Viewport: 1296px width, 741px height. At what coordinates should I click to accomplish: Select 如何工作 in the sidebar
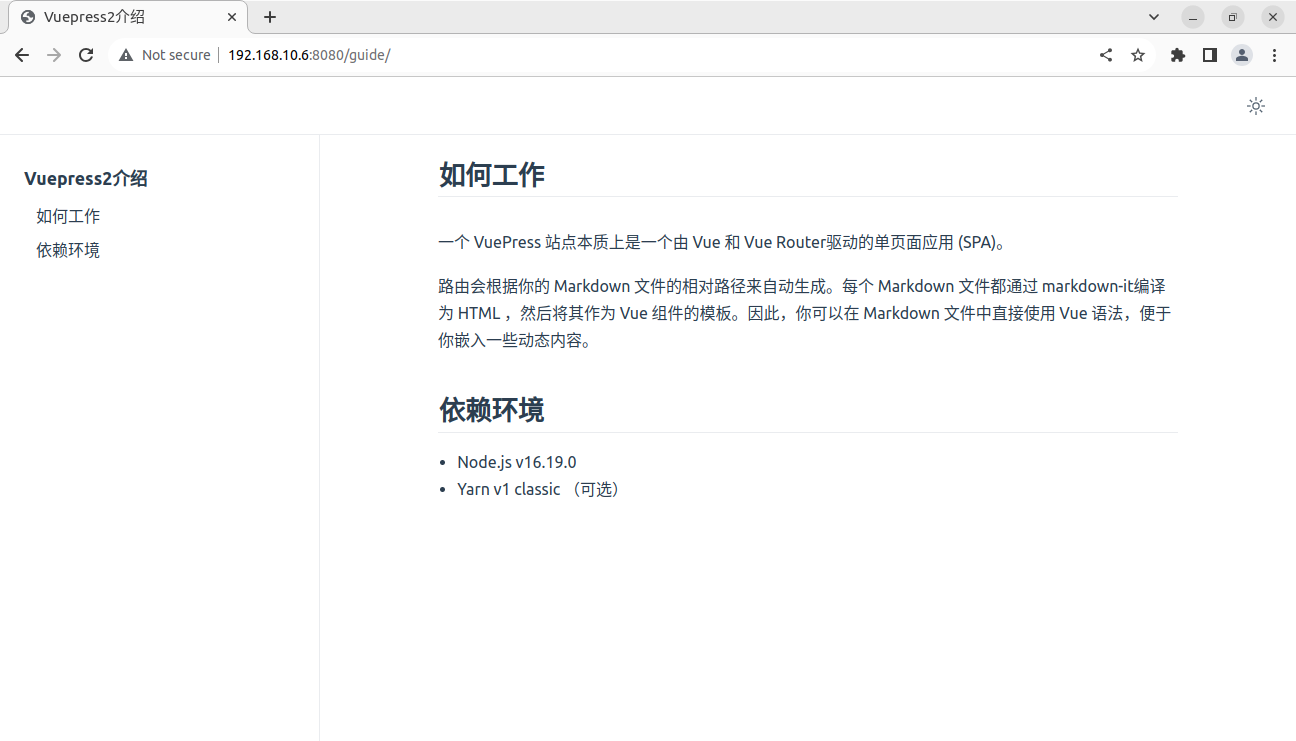point(68,216)
